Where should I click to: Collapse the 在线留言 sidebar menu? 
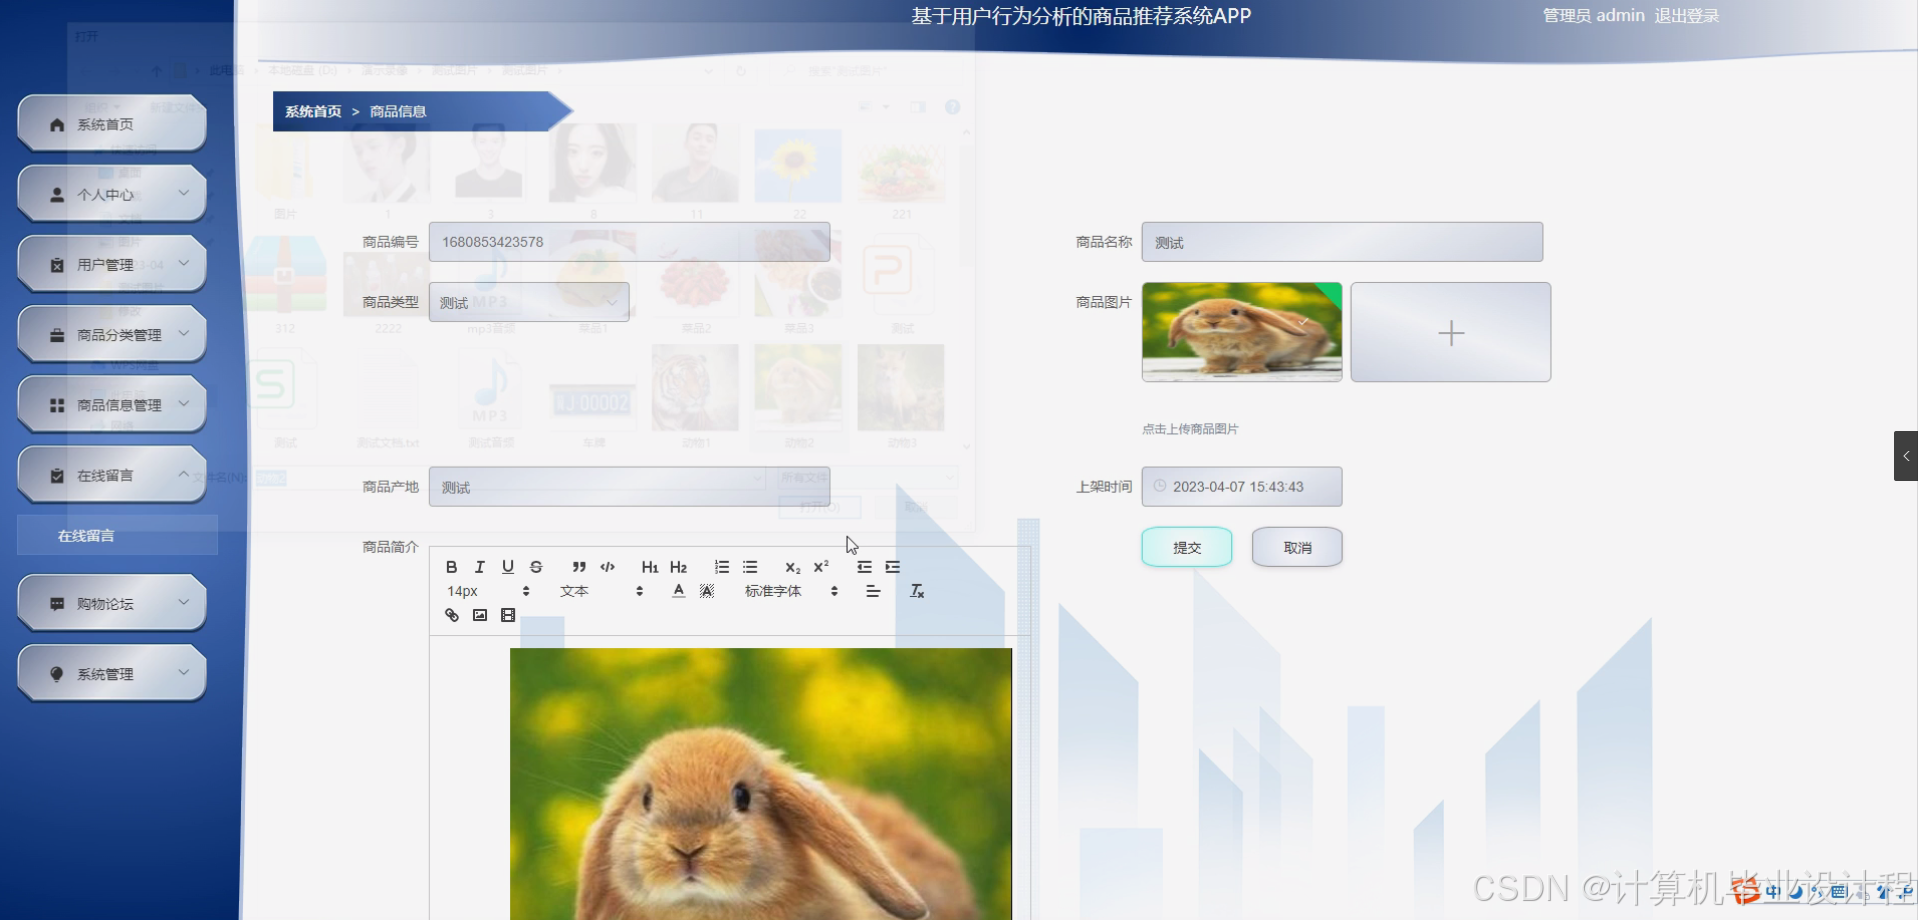pos(112,475)
